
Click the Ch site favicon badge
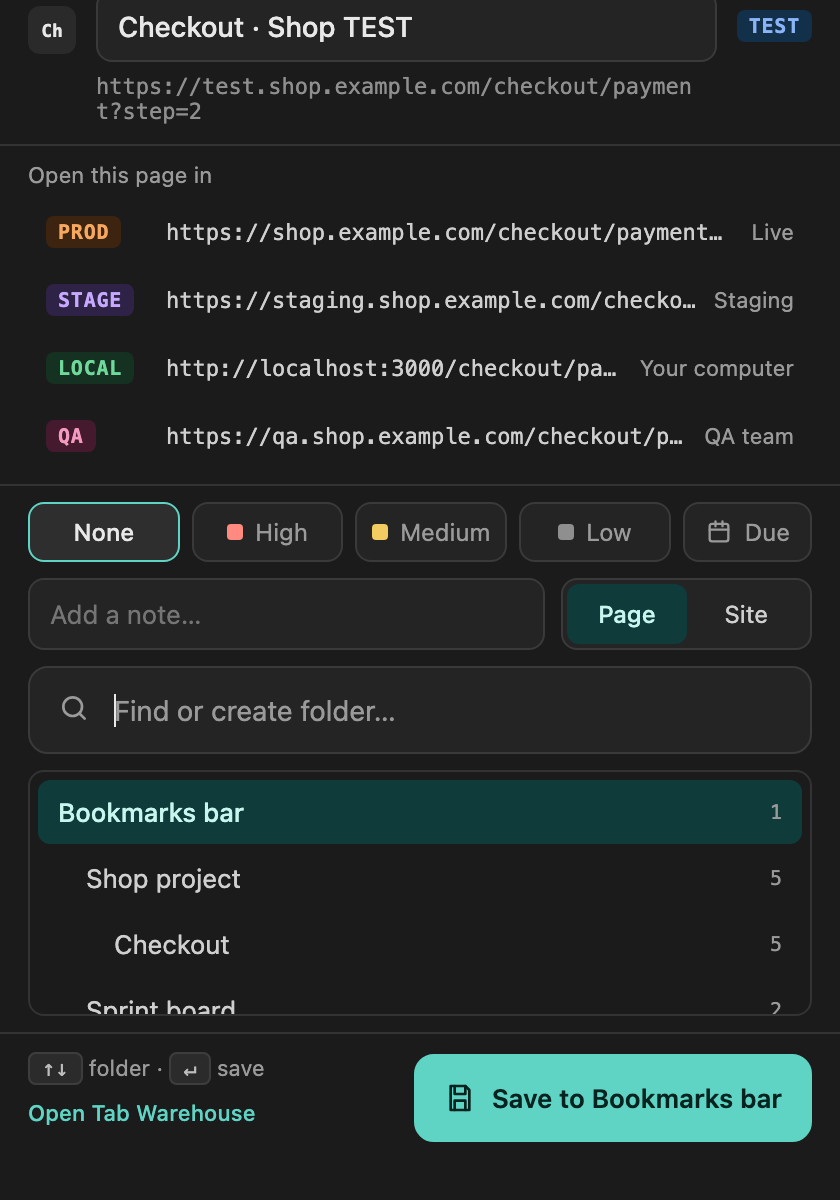(x=52, y=30)
